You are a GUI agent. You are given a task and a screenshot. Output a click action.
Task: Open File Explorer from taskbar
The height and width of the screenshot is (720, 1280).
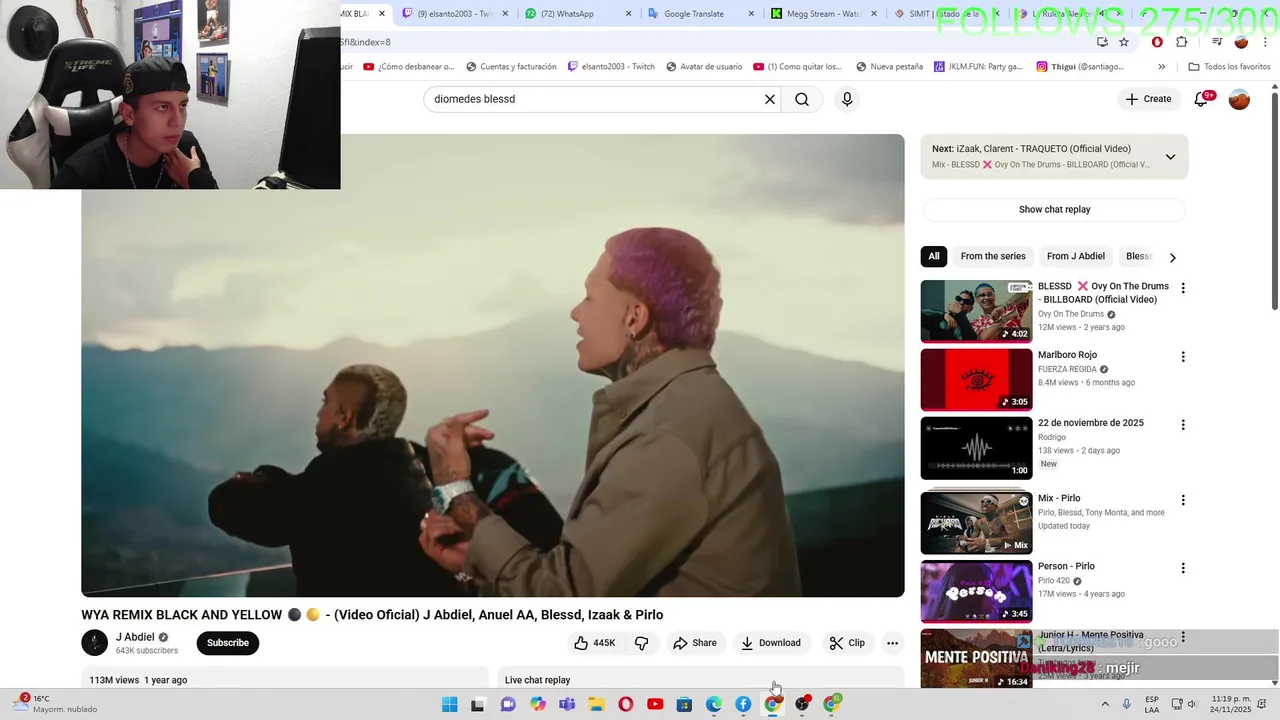pyautogui.click(x=597, y=705)
